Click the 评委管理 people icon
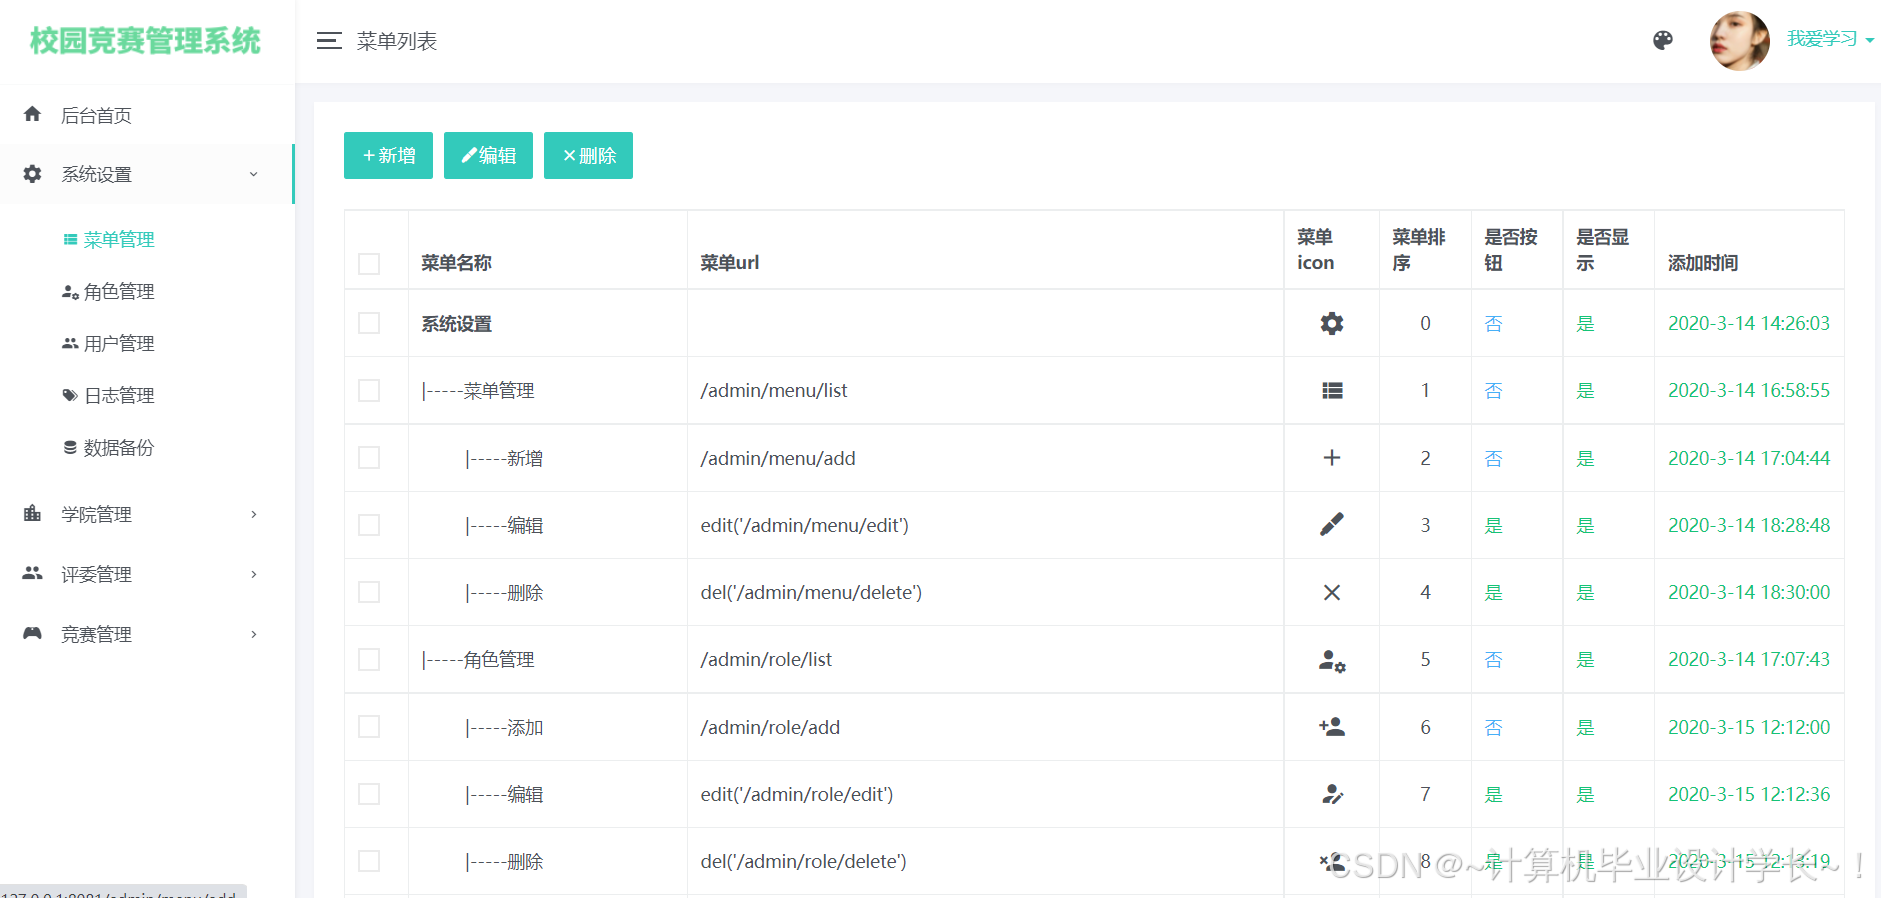The image size is (1881, 898). [x=32, y=573]
